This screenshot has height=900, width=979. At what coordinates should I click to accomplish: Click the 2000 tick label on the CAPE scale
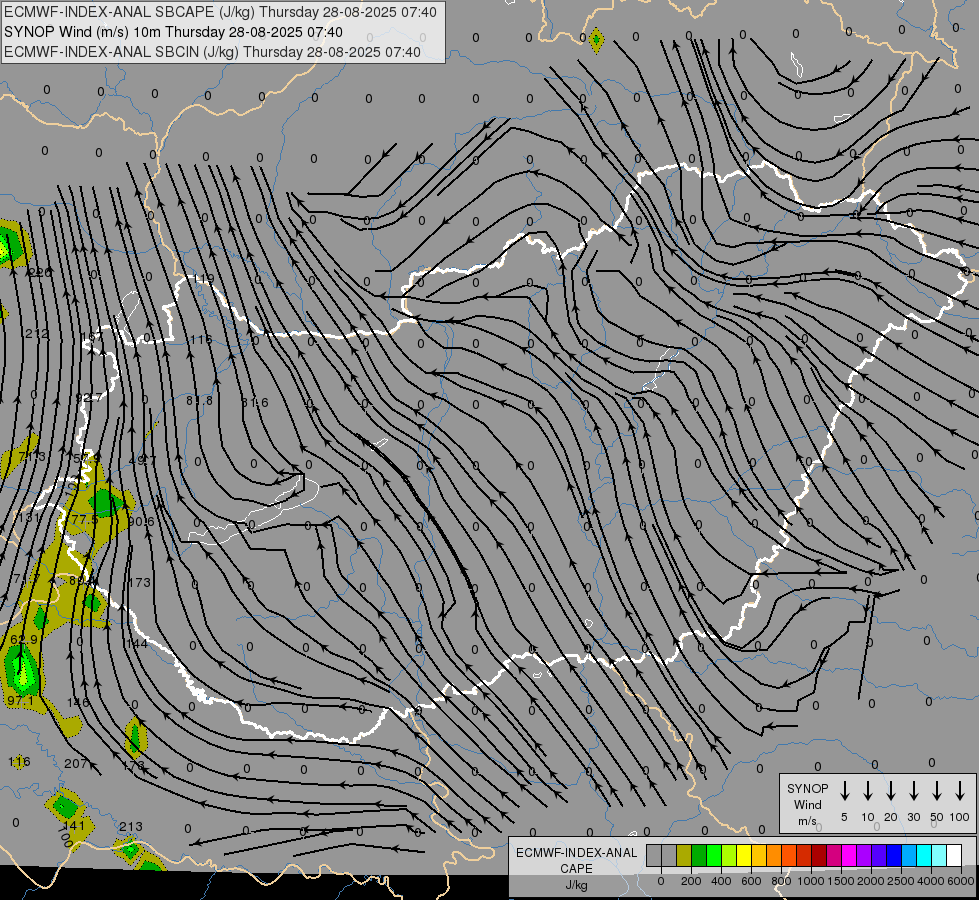871,881
